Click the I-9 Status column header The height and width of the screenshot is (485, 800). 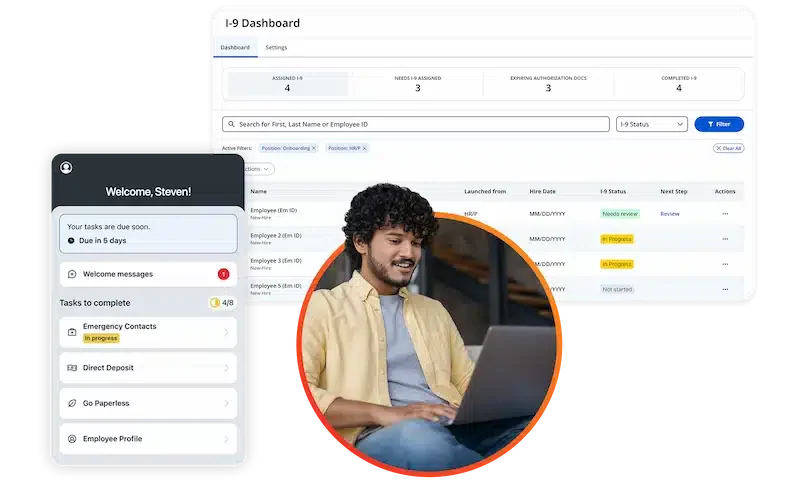coord(613,192)
